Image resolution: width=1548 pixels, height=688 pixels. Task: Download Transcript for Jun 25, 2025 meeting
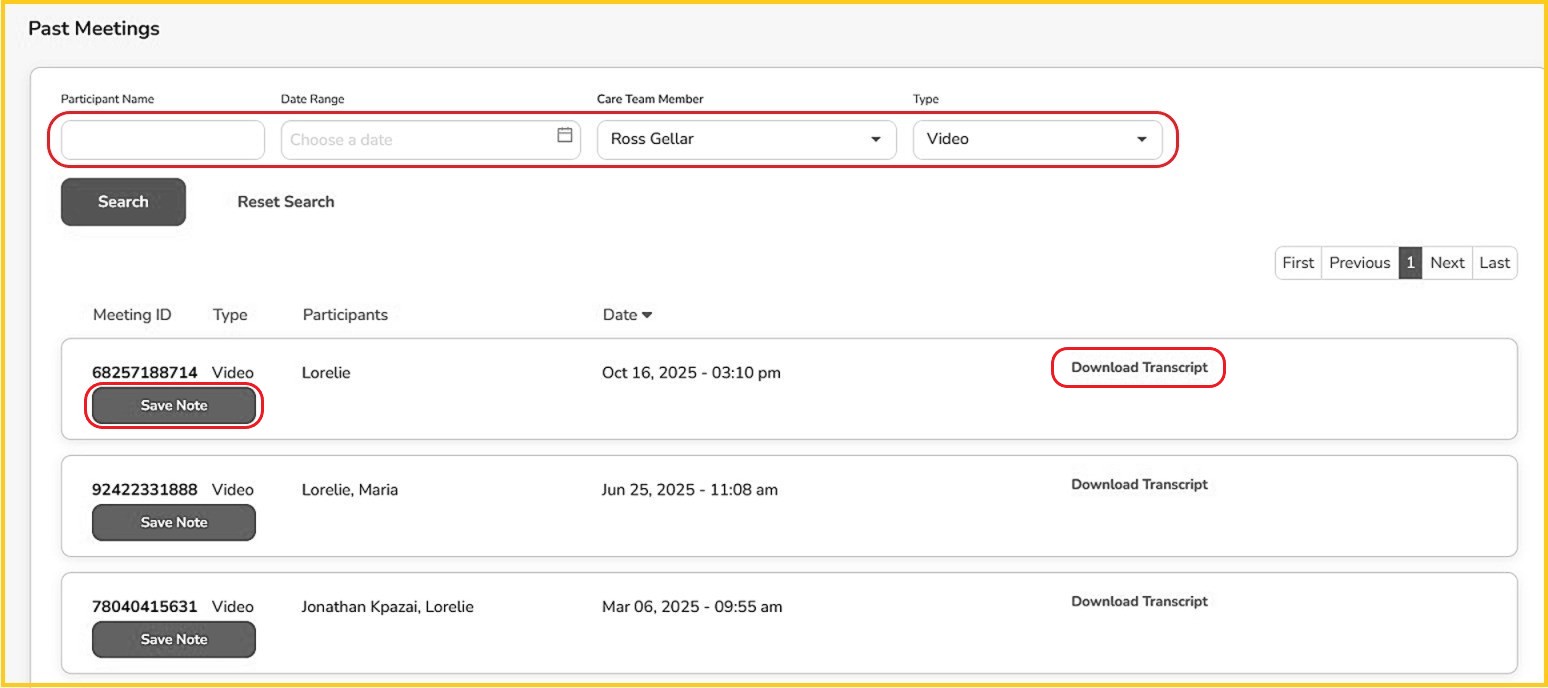[x=1139, y=485]
